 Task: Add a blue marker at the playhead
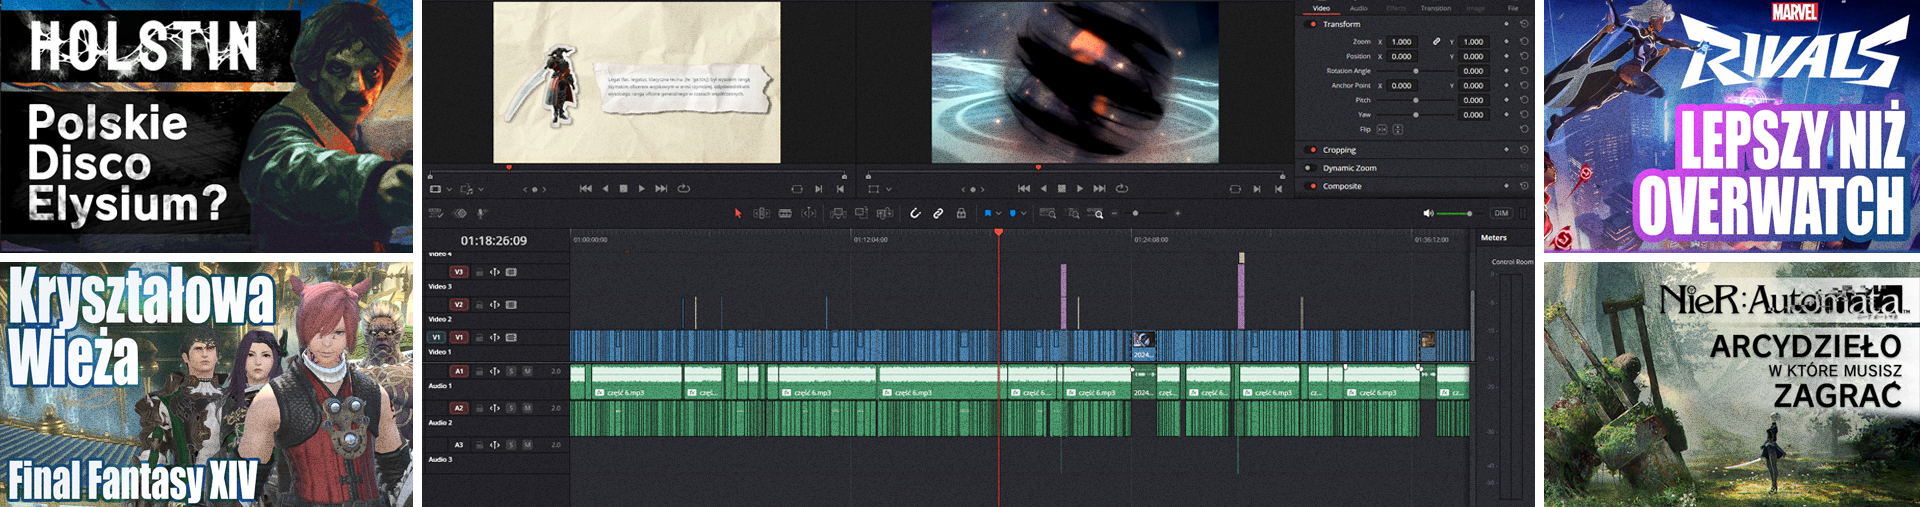[x=1013, y=213]
